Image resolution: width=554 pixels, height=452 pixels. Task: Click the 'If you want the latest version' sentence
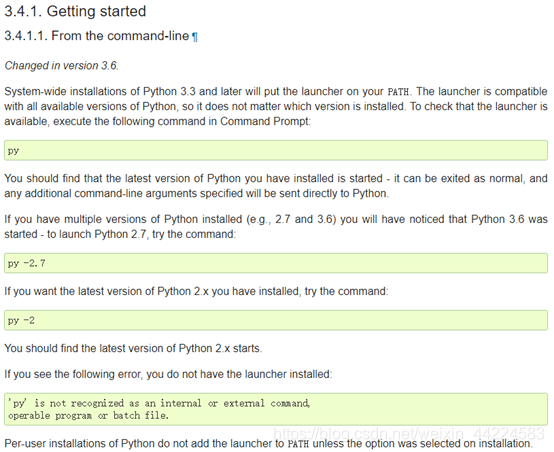point(196,292)
